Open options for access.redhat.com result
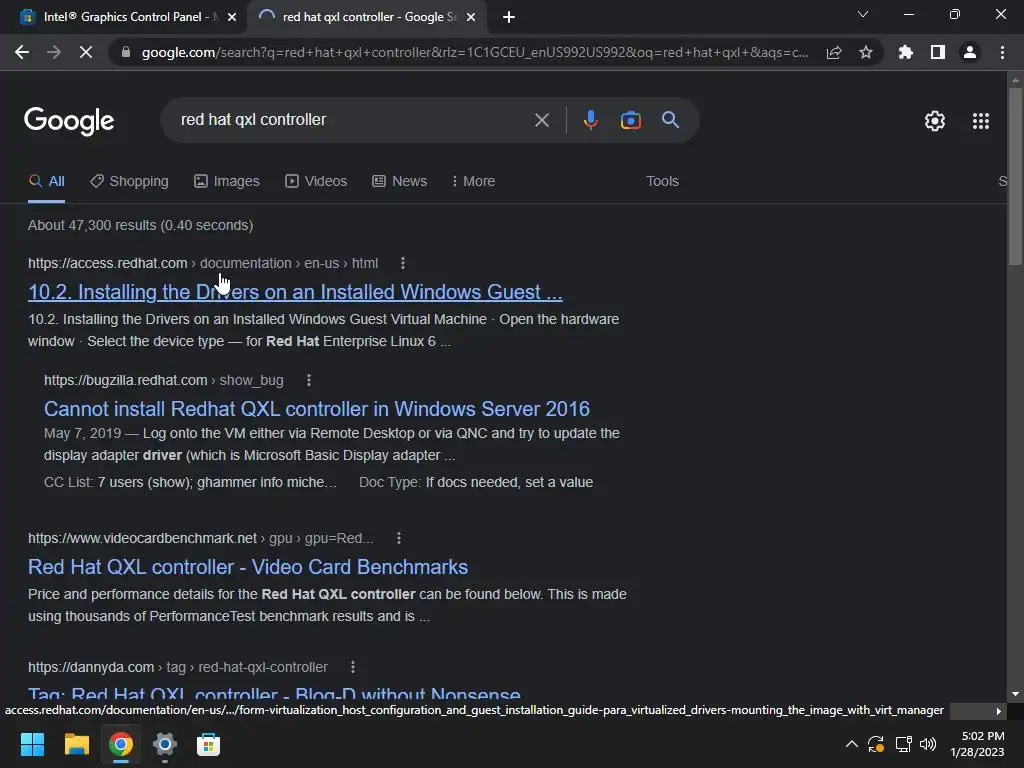1024x768 pixels. point(402,263)
